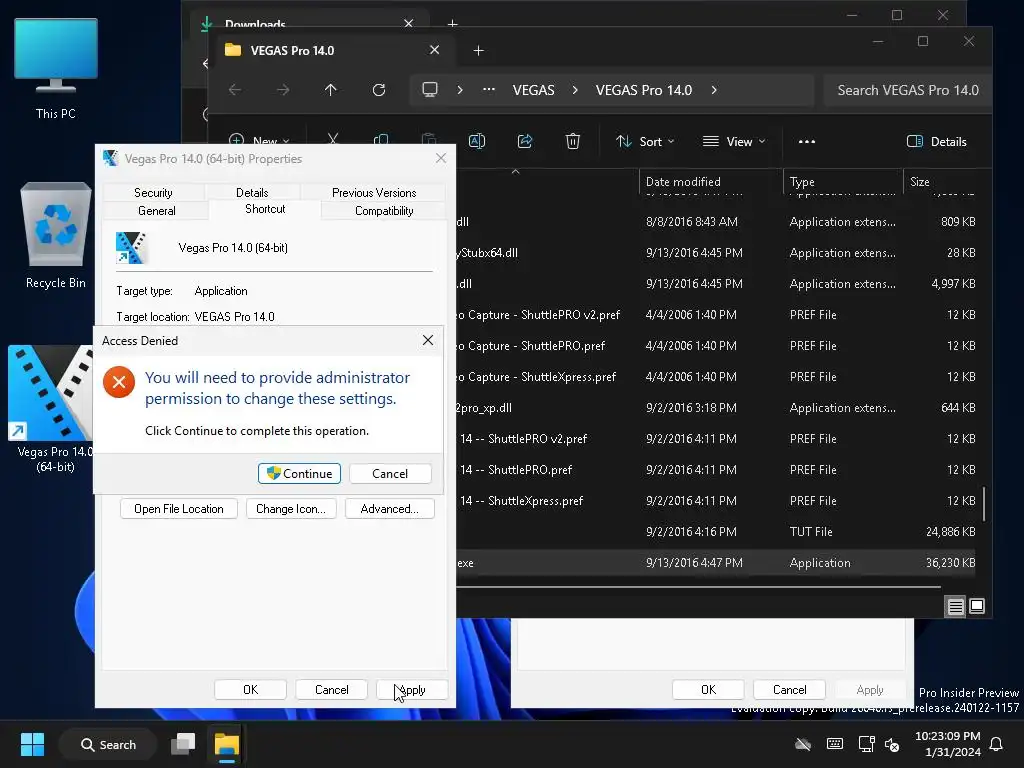Screen dimensions: 1024x768
Task: Switch to the General tab
Action: click(157, 211)
